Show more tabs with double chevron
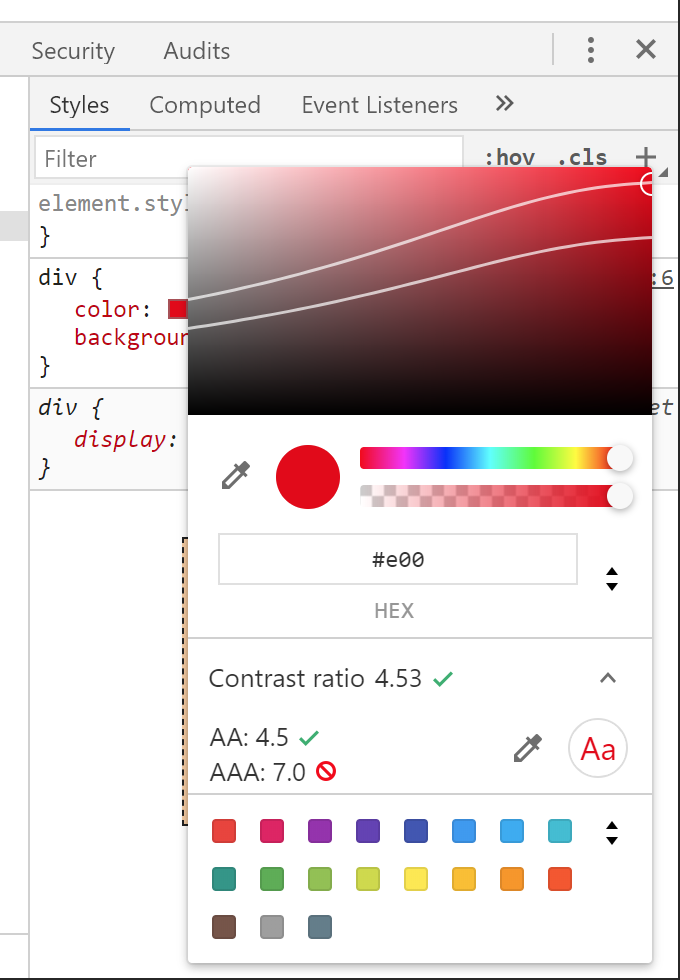The width and height of the screenshot is (680, 980). tap(505, 104)
